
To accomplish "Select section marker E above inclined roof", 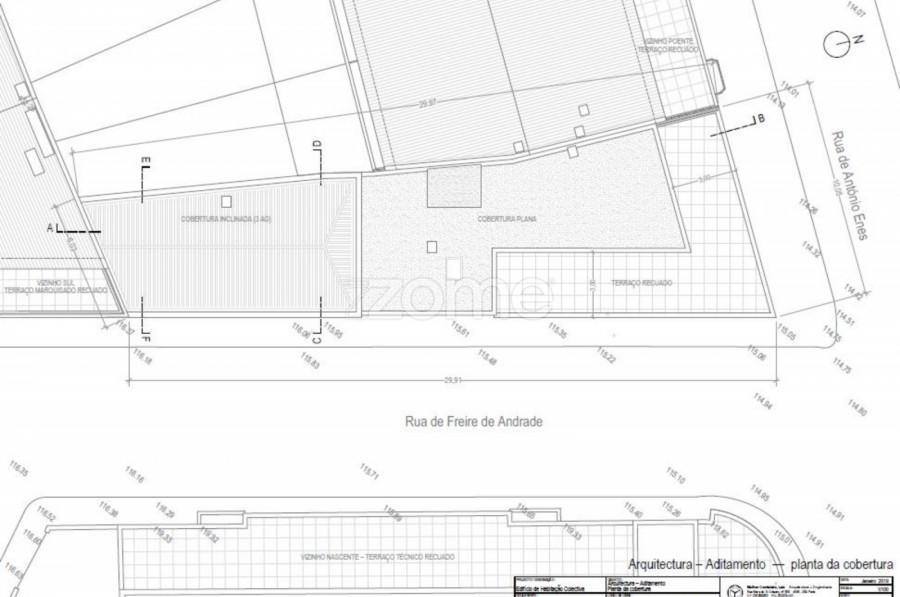I will 145,160.
